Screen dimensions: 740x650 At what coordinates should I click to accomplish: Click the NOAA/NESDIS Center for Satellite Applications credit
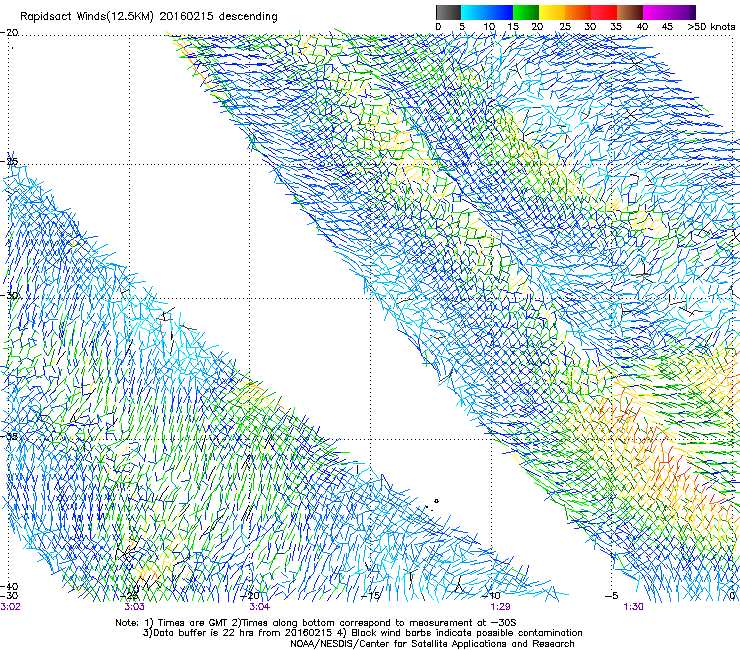(x=432, y=644)
